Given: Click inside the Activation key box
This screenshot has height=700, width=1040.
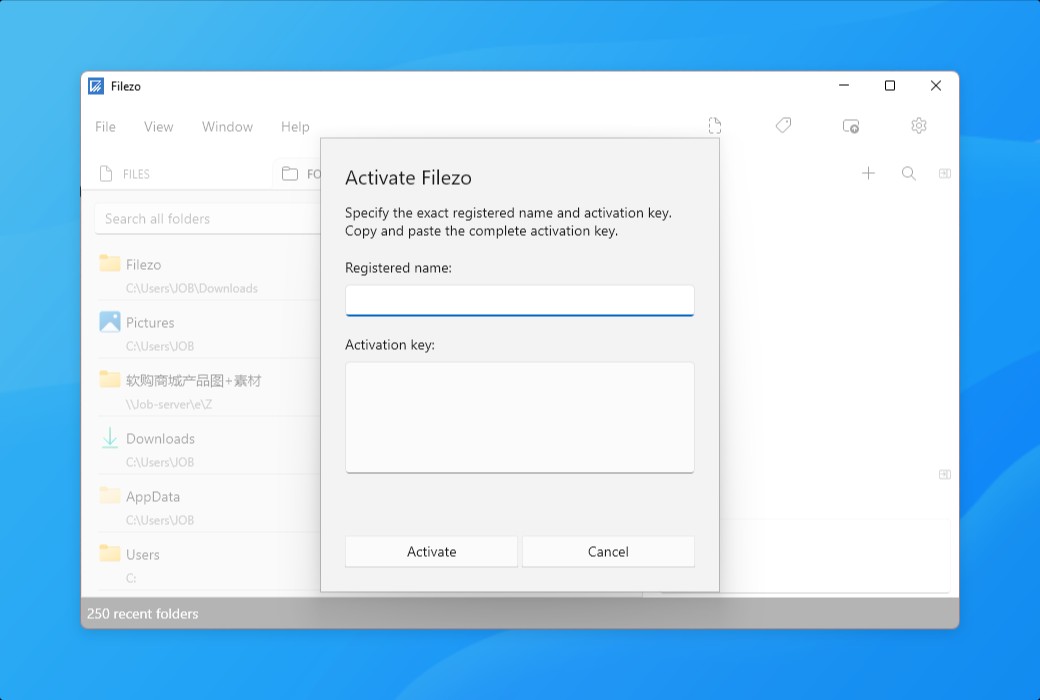Looking at the screenshot, I should [519, 417].
